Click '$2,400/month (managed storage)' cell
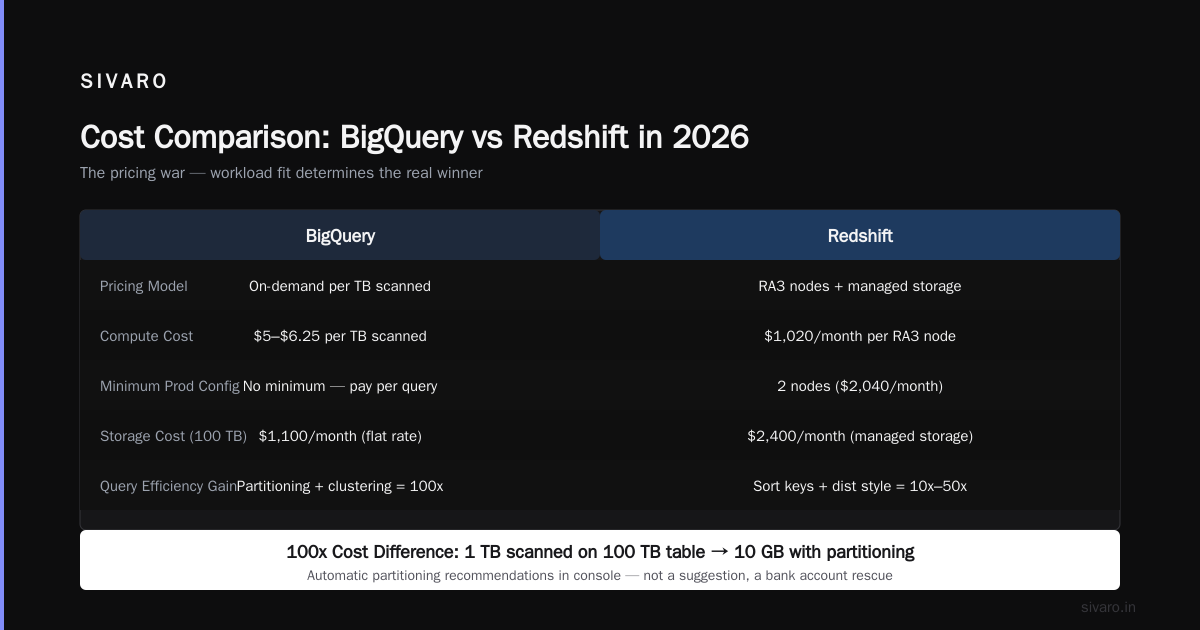The image size is (1200, 630). 860,436
